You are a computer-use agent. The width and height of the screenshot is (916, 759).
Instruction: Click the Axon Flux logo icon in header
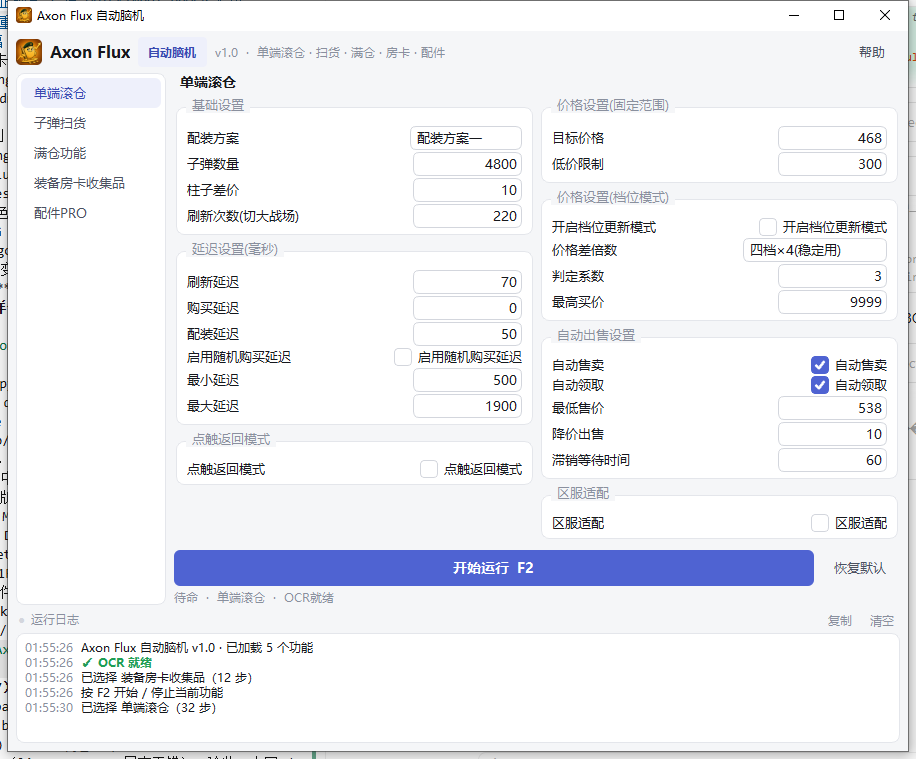[29, 52]
